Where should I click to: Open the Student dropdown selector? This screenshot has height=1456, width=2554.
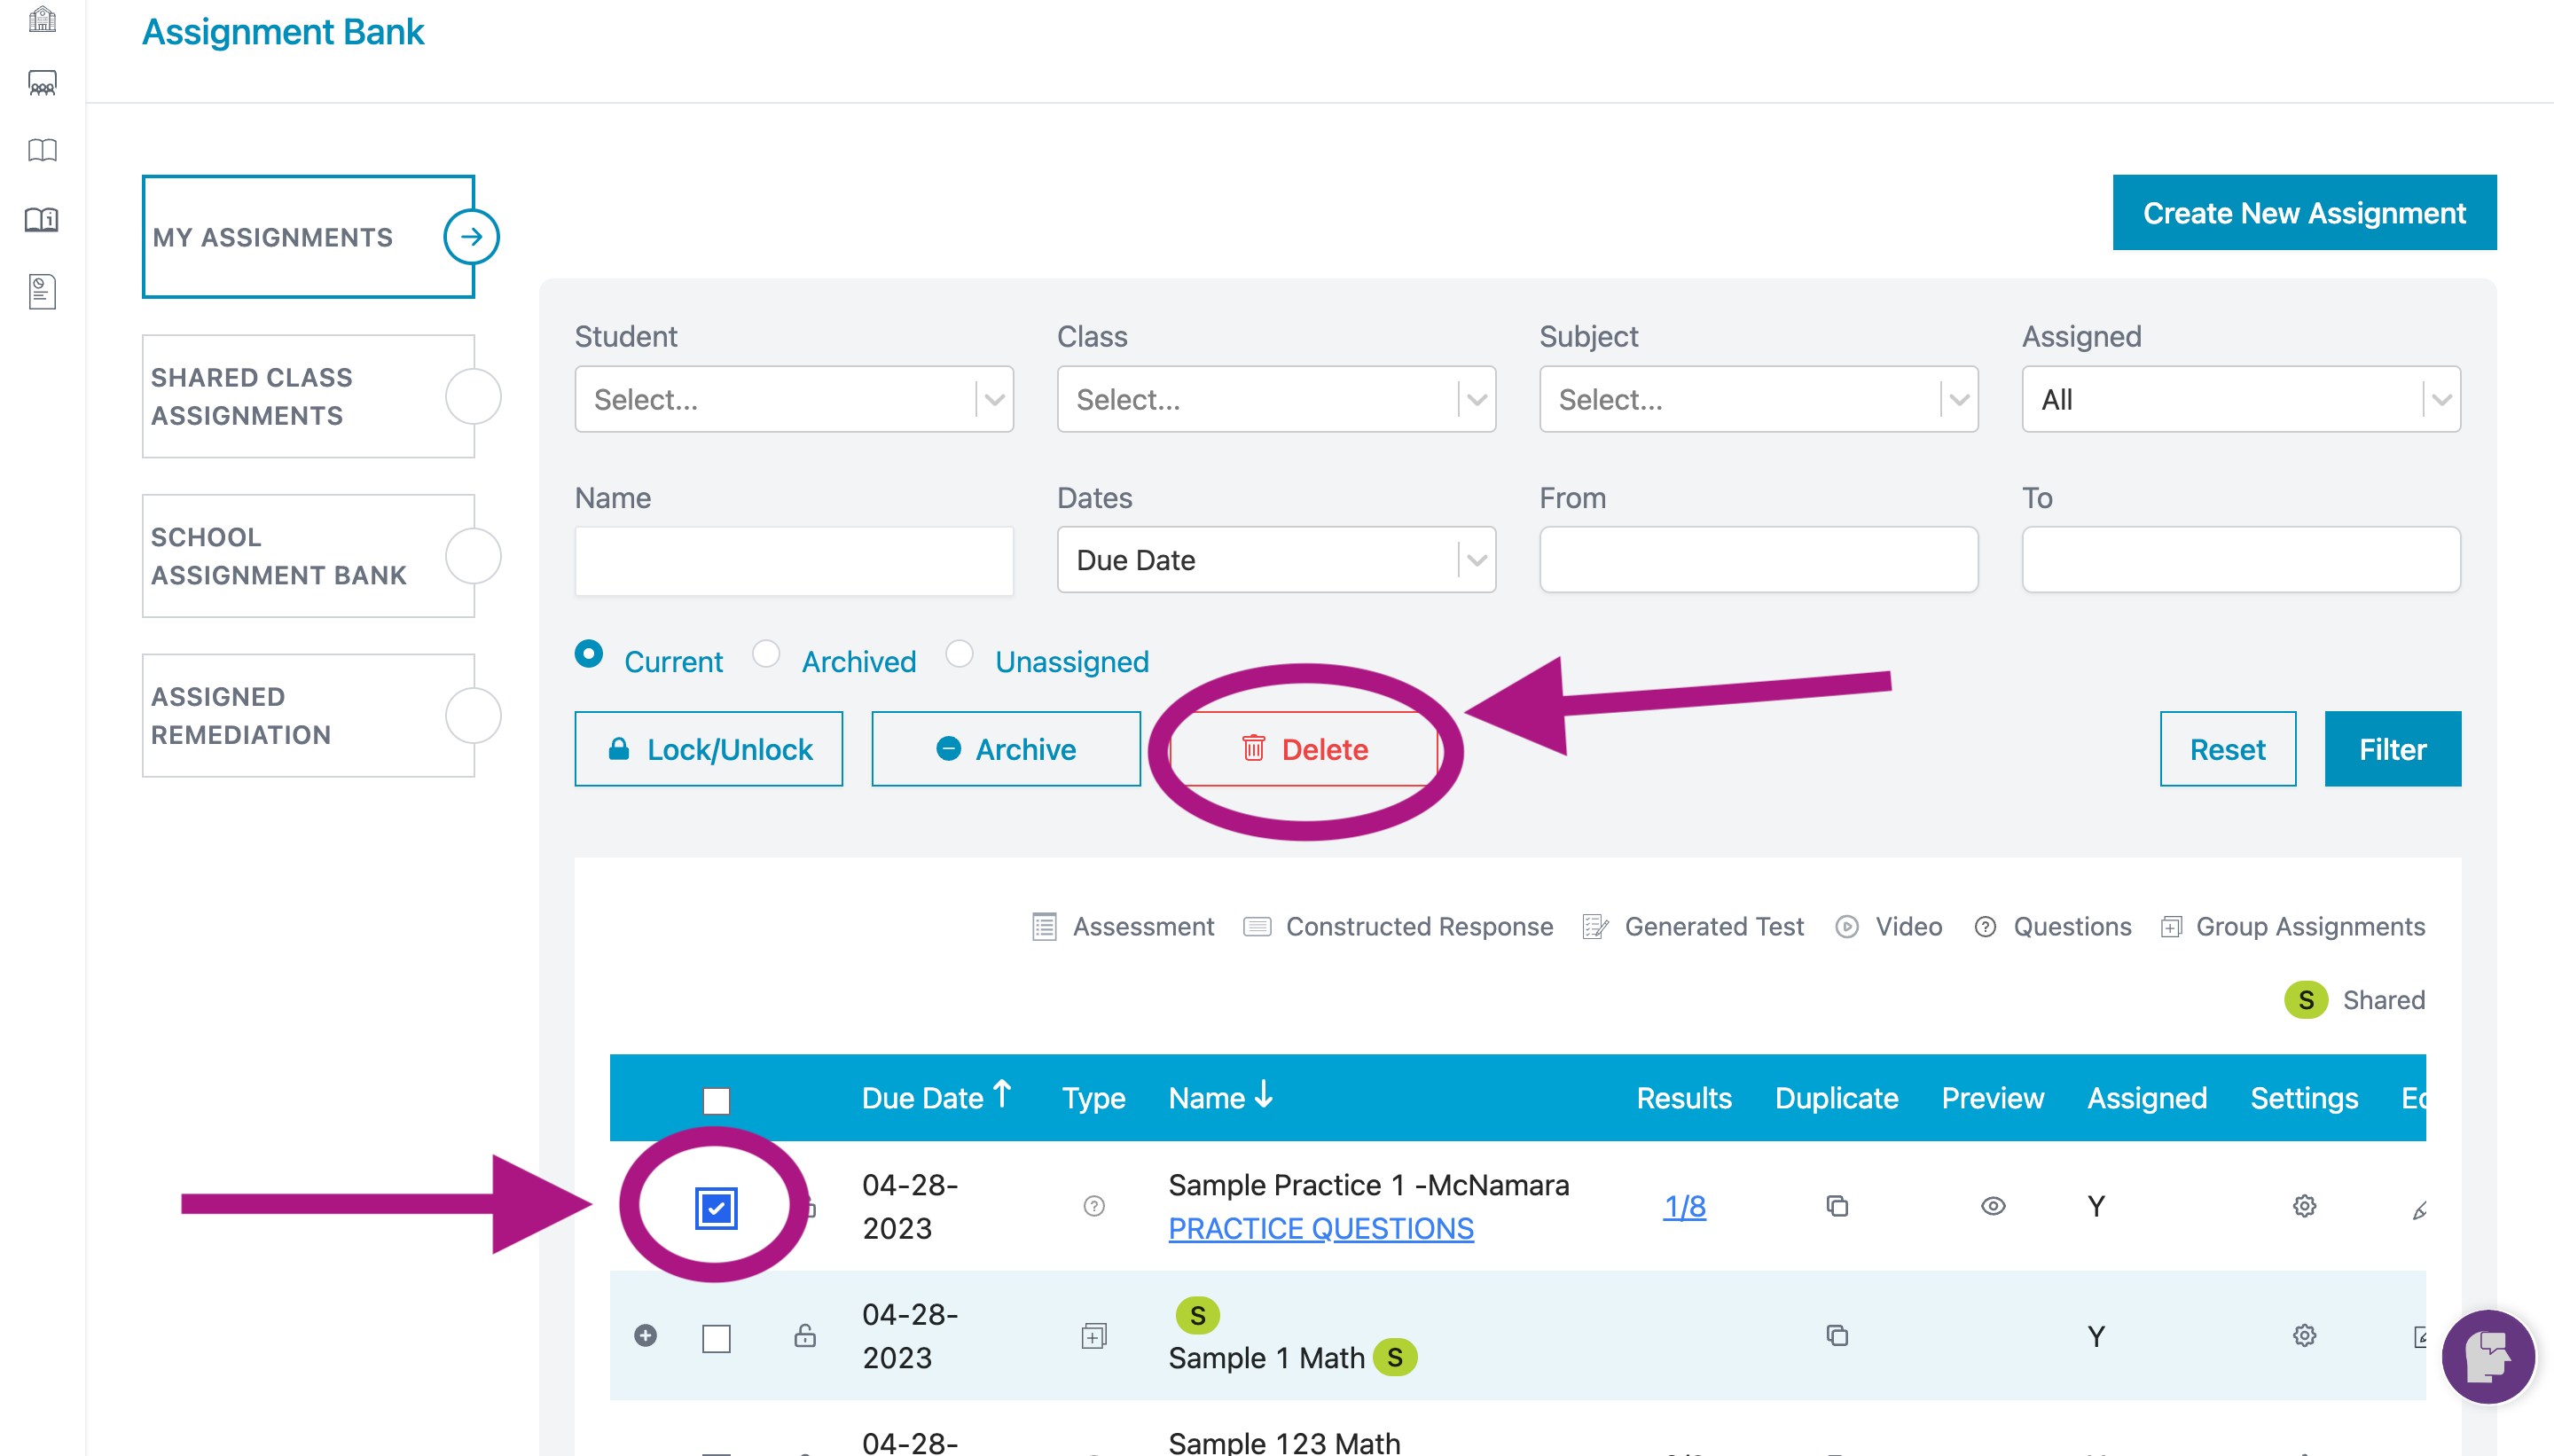[795, 398]
